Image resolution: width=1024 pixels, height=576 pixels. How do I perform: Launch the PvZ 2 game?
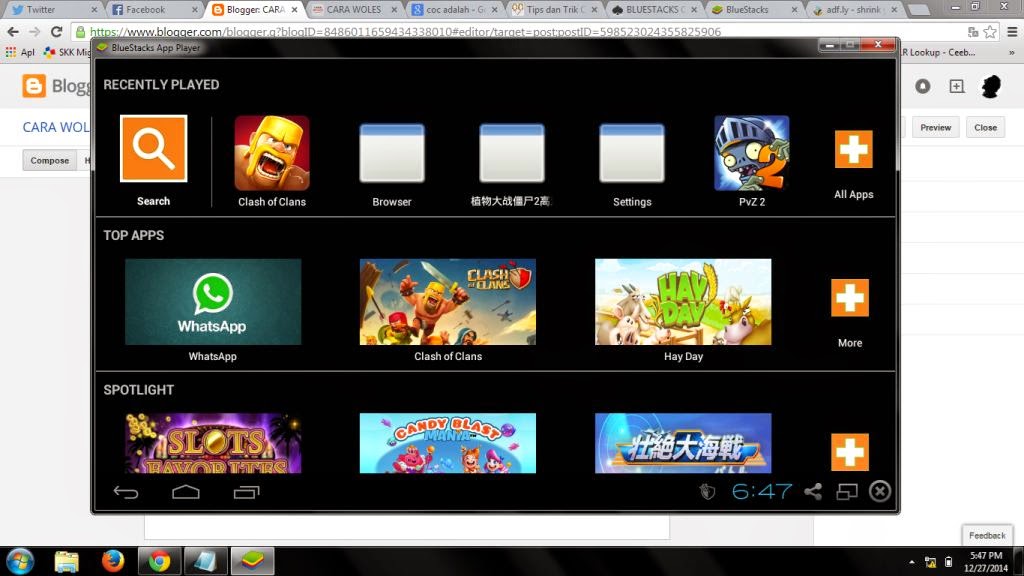(750, 152)
